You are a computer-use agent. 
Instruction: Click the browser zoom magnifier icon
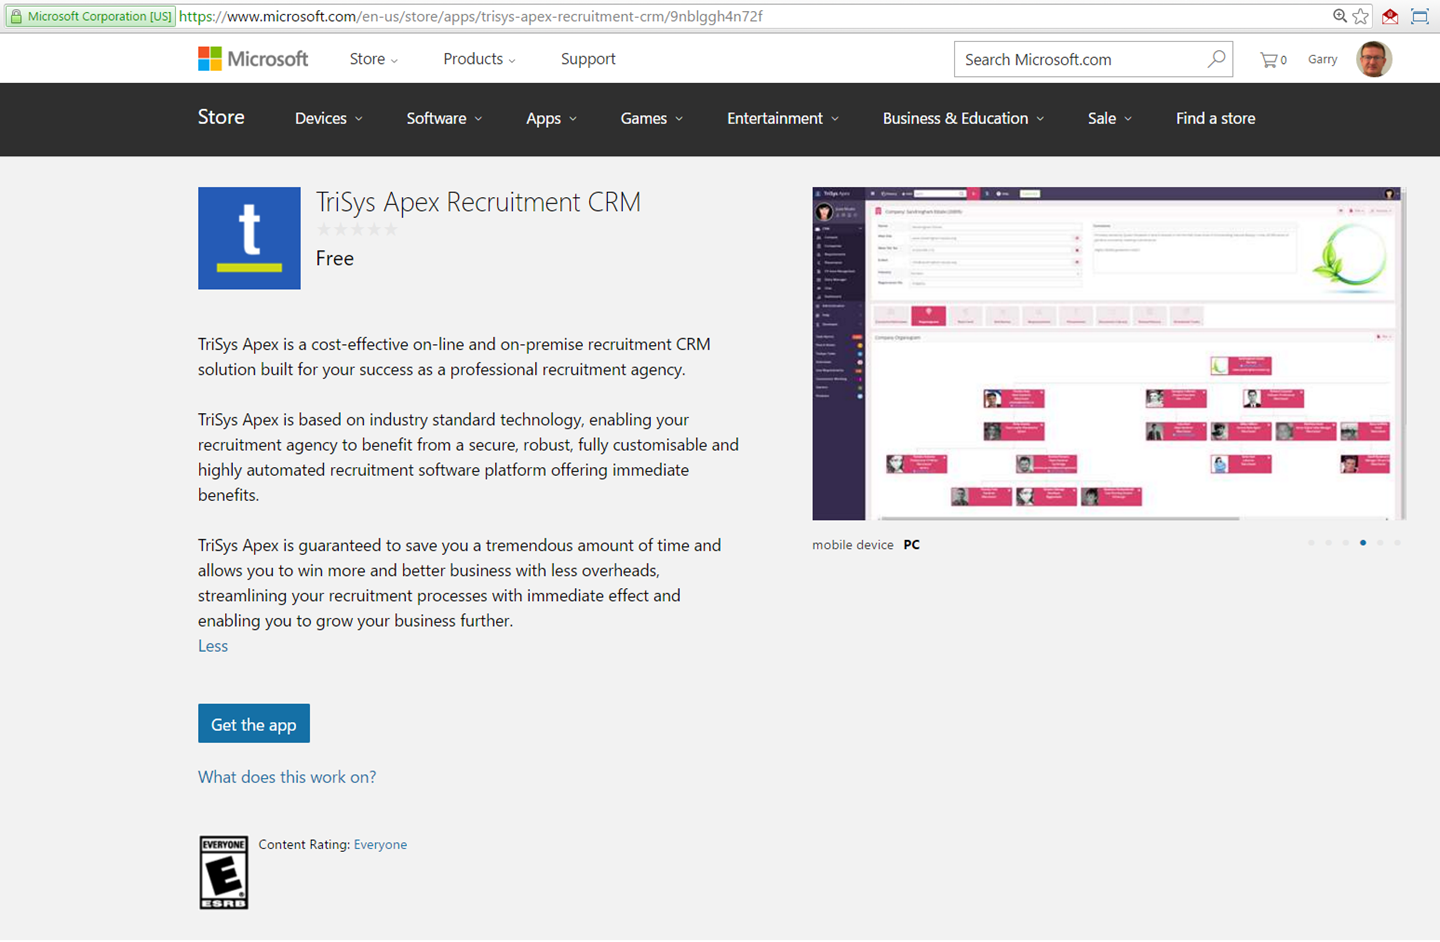[1339, 16]
